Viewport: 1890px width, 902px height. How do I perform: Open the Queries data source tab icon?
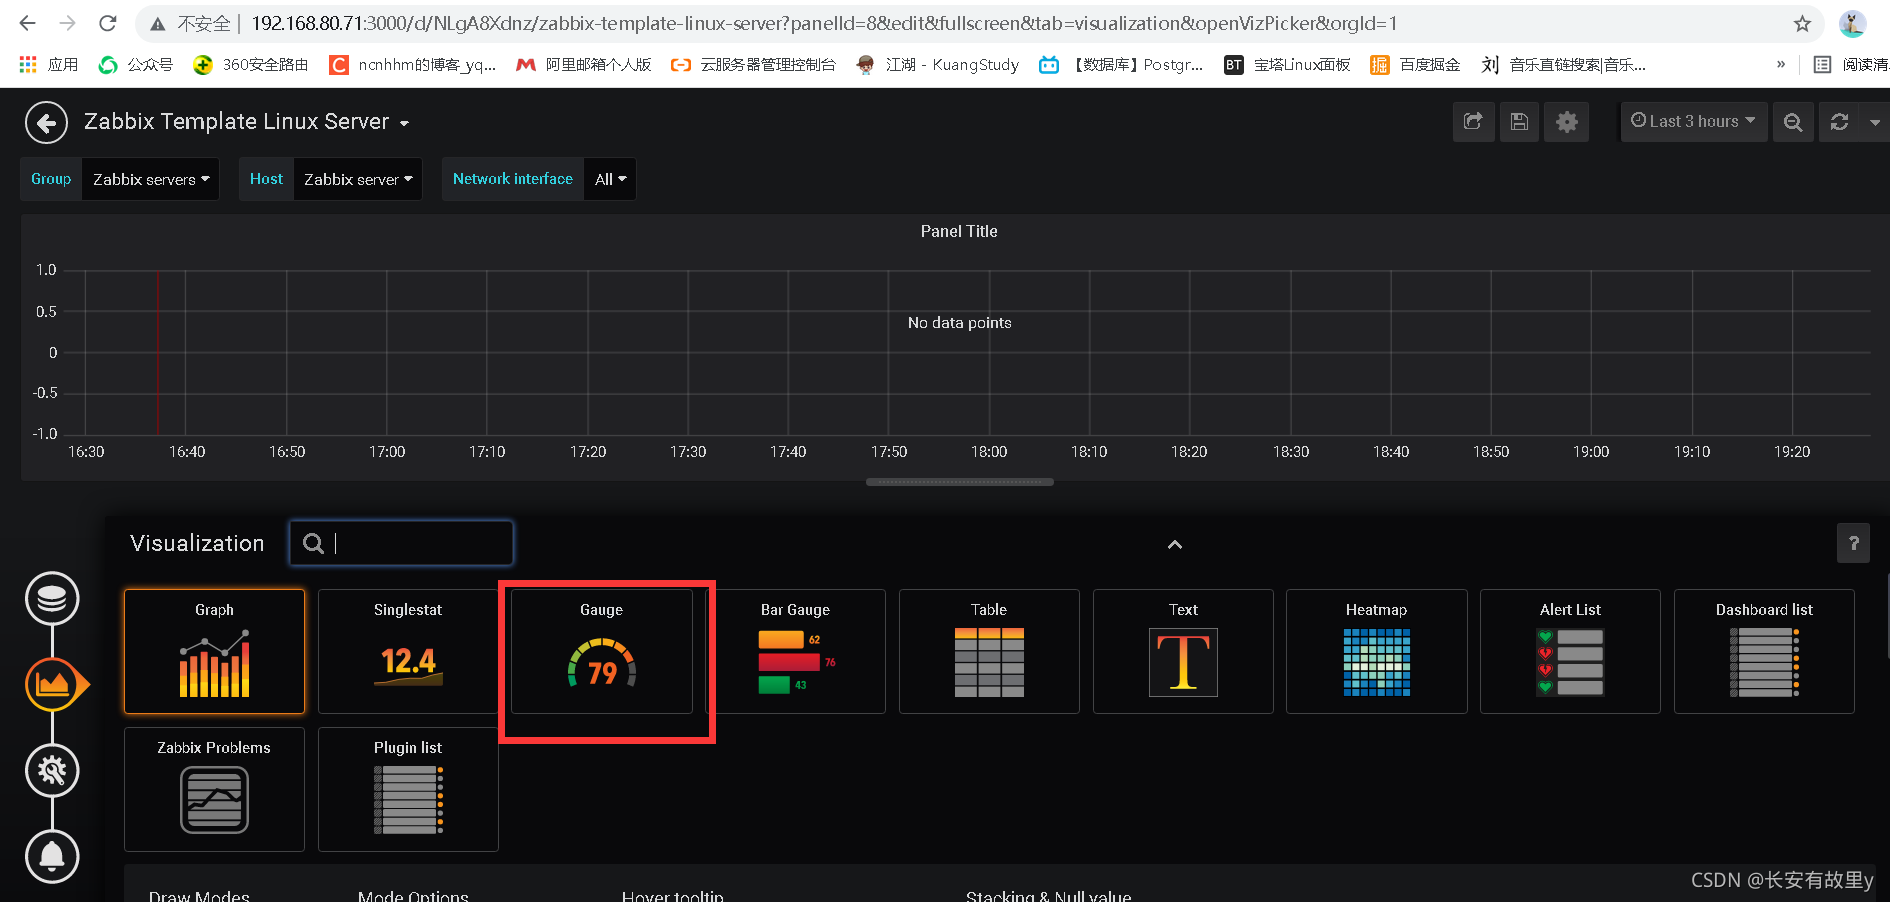52,599
